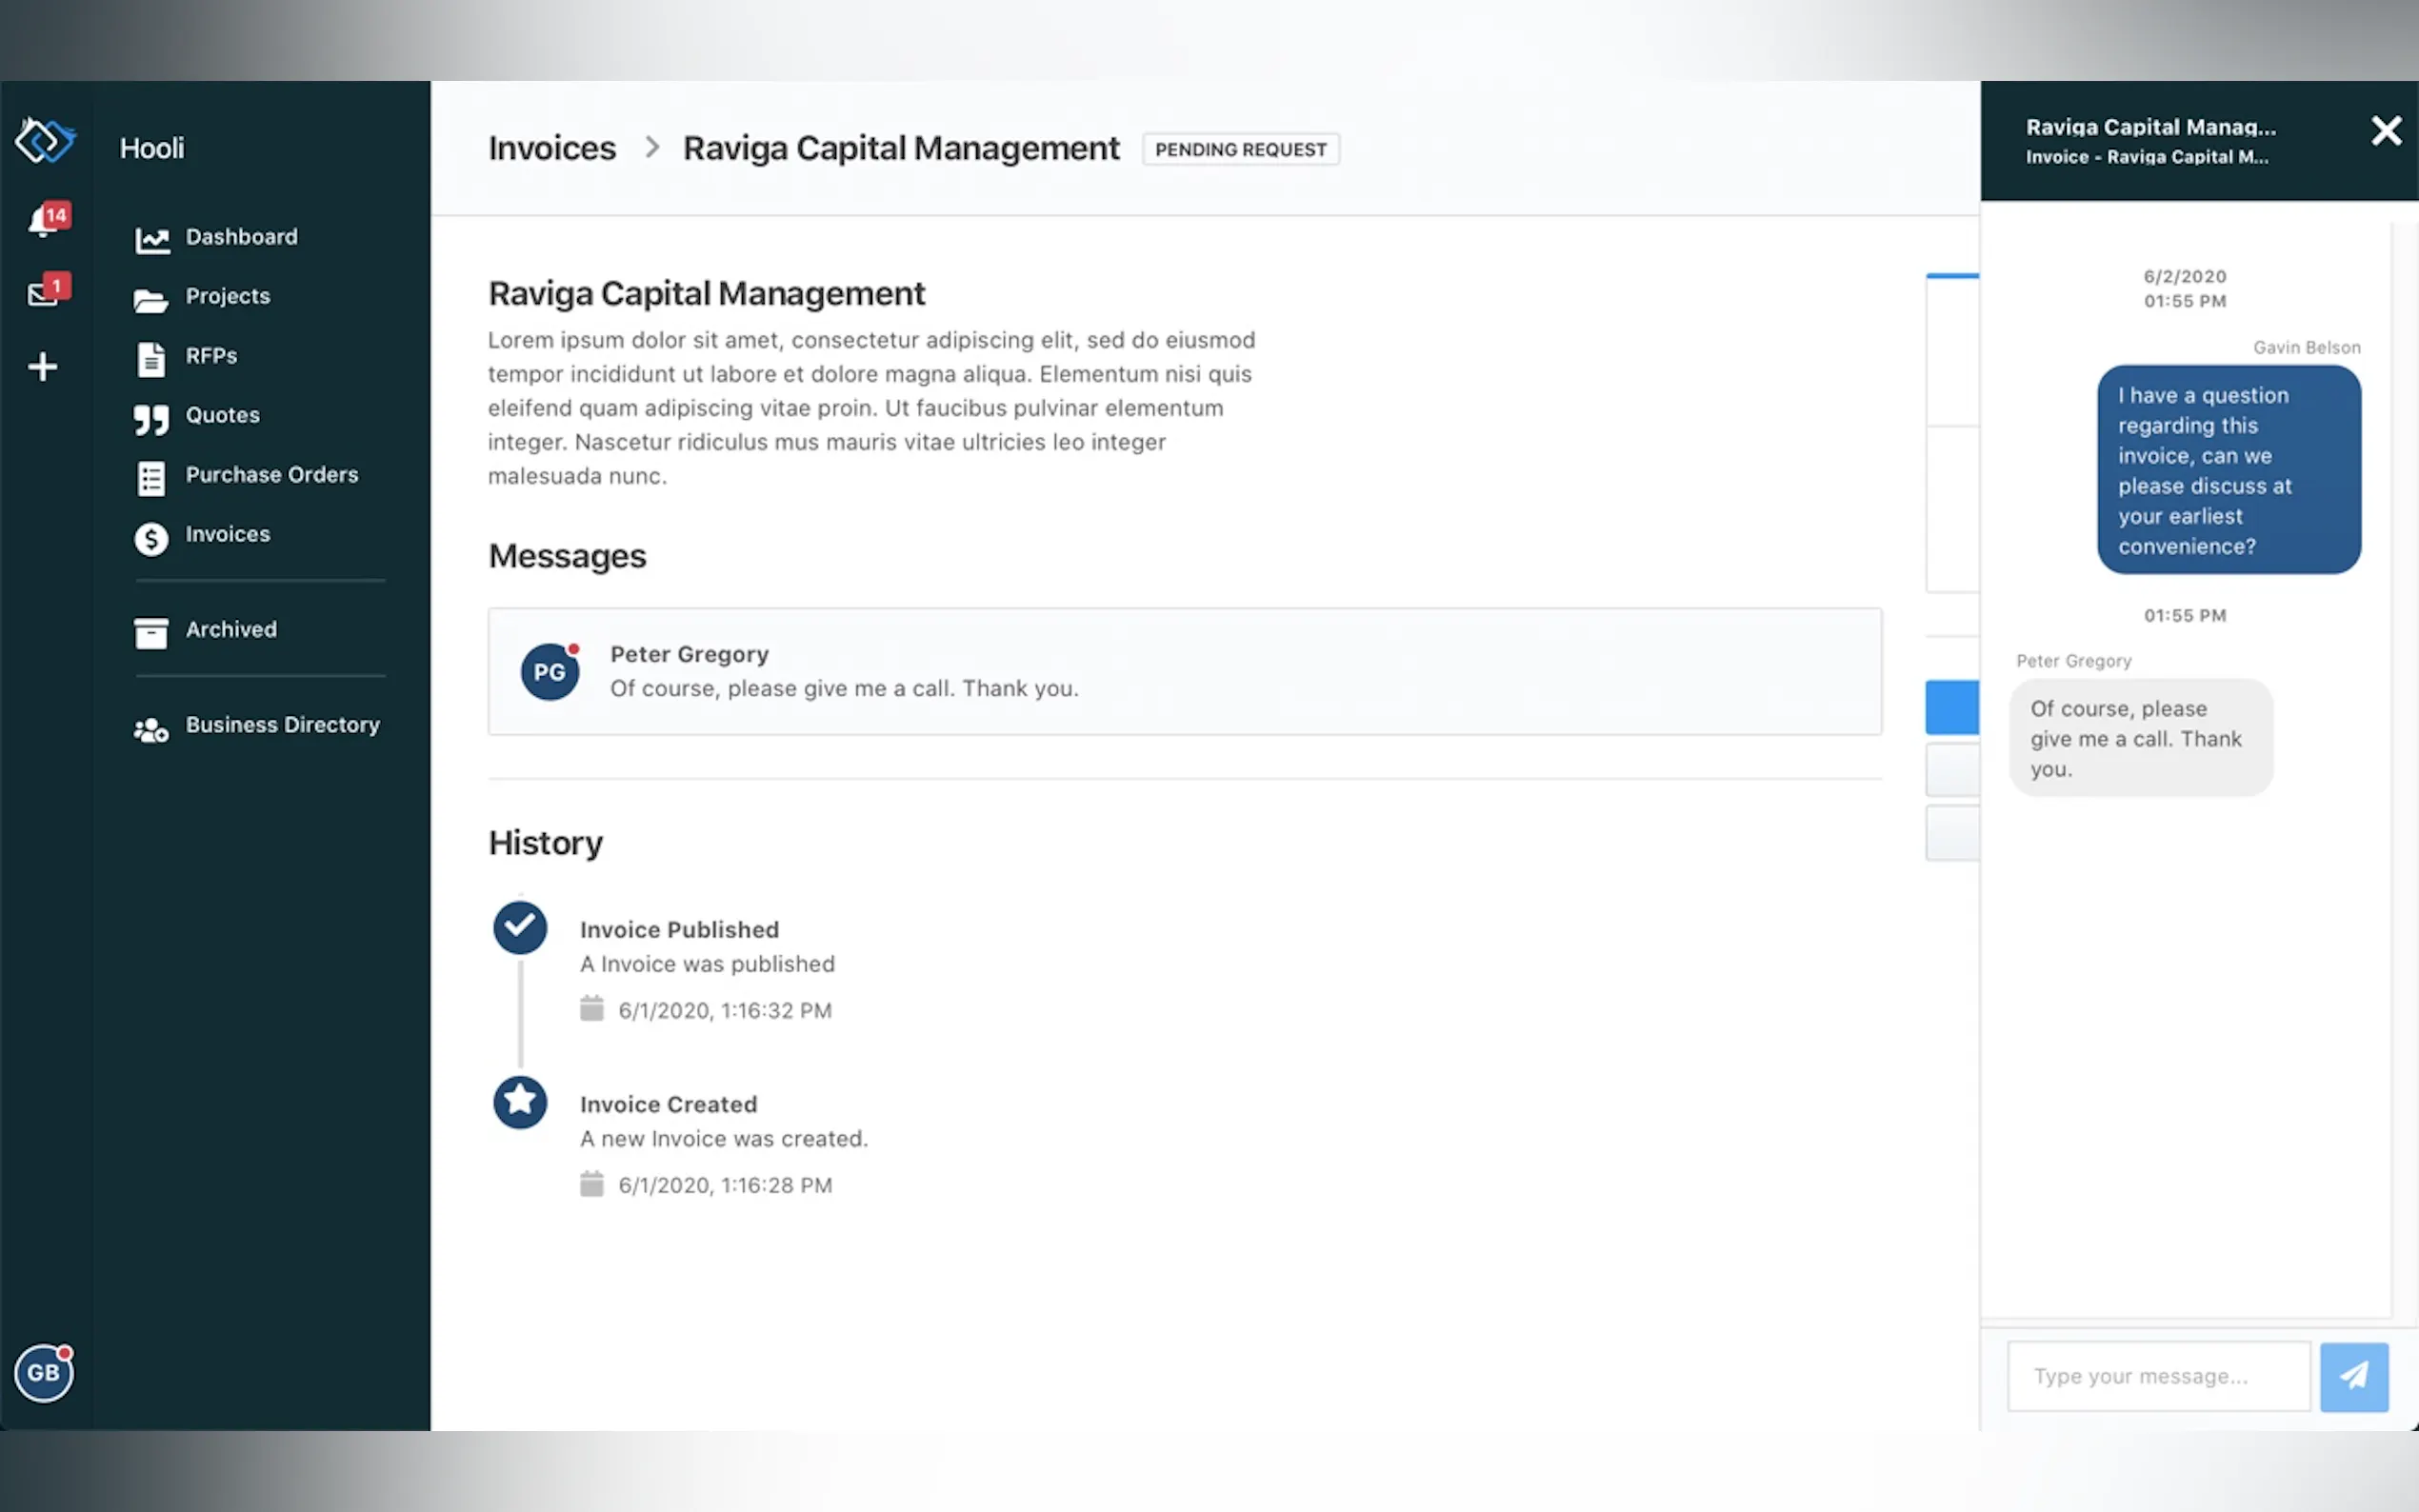Click the Invoice Published checkmark icon

520,927
